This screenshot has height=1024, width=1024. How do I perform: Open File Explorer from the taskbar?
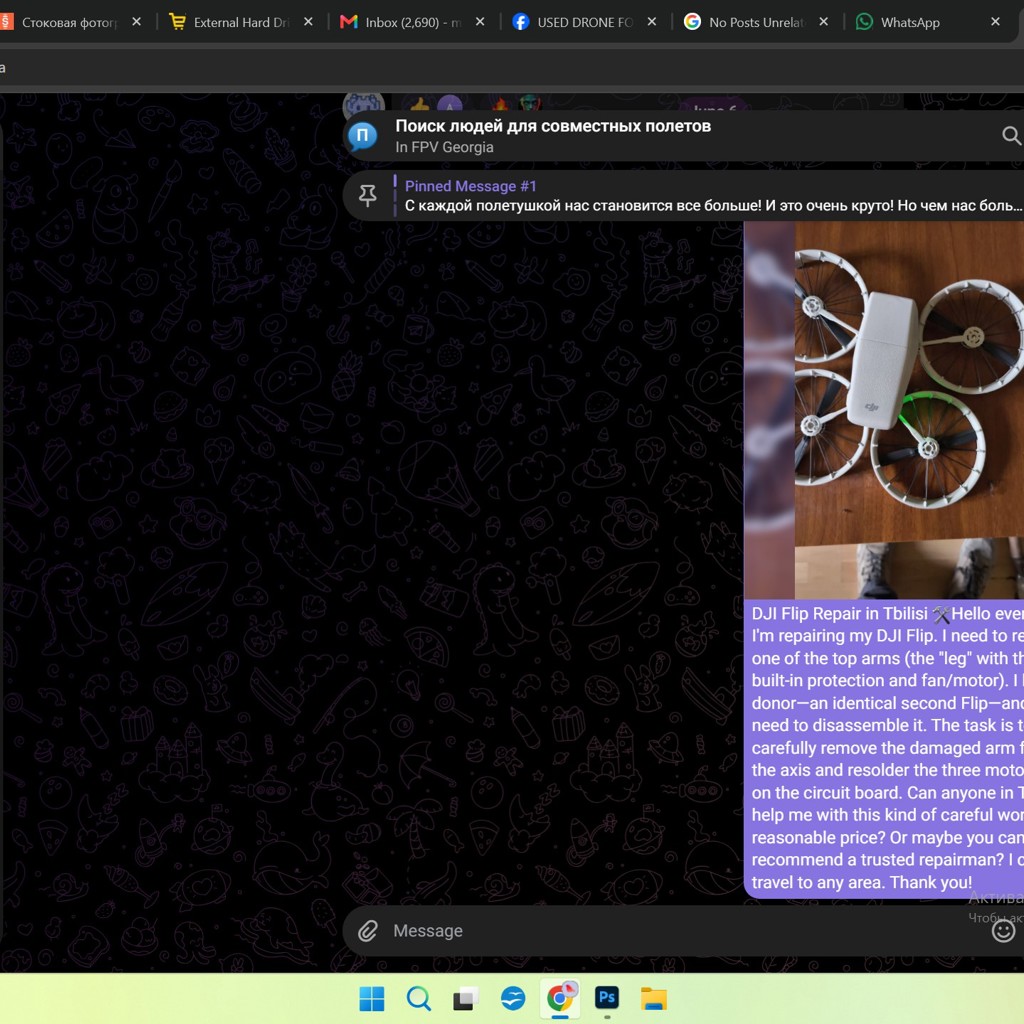(654, 999)
